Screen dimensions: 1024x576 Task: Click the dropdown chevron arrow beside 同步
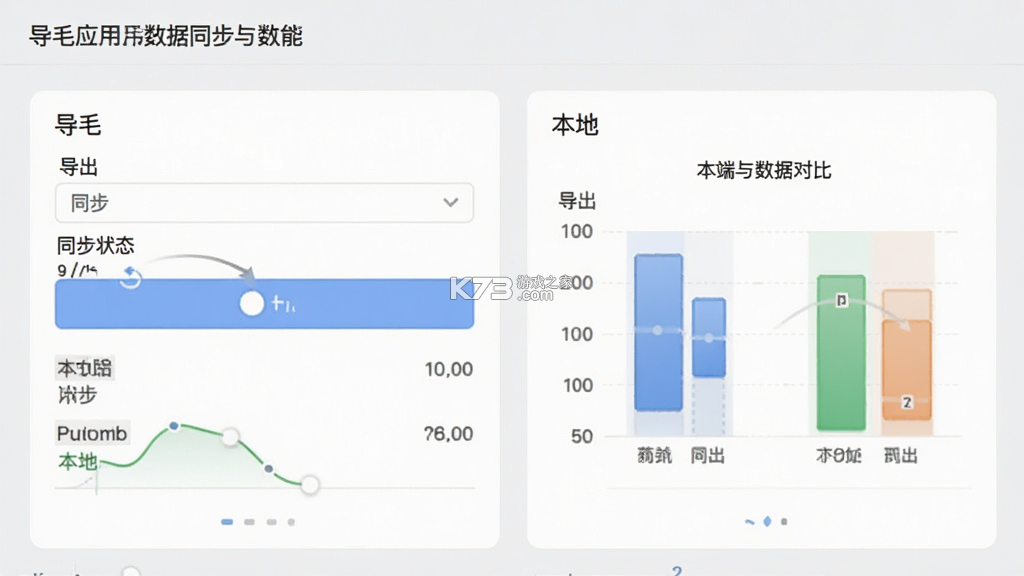pyautogui.click(x=451, y=202)
